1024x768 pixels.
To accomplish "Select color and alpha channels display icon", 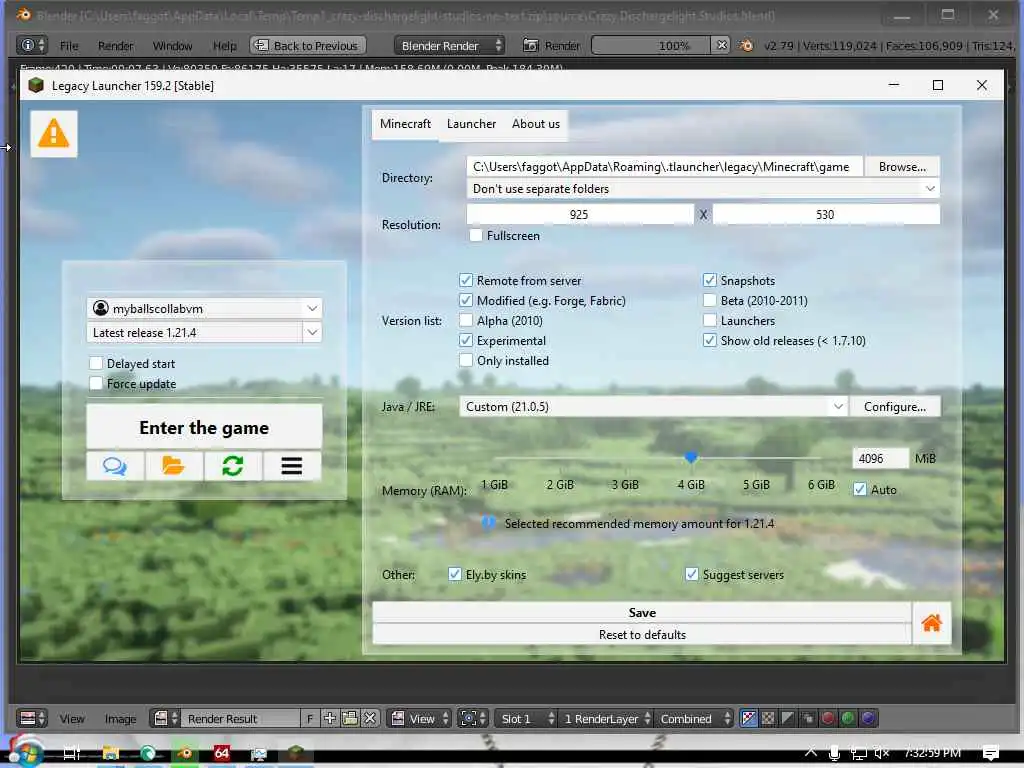I will coord(748,718).
